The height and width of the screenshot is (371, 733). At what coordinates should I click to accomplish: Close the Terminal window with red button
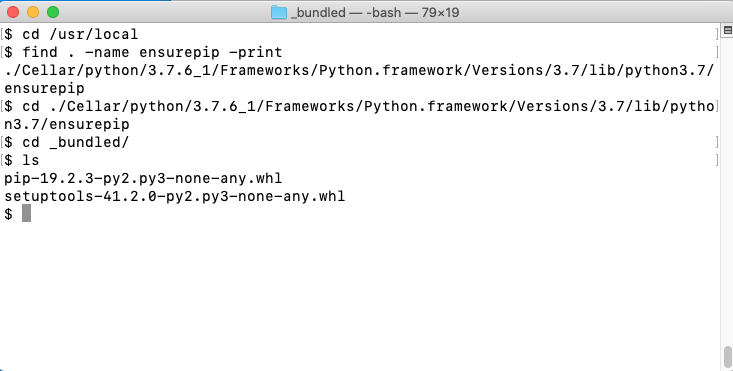tap(13, 12)
